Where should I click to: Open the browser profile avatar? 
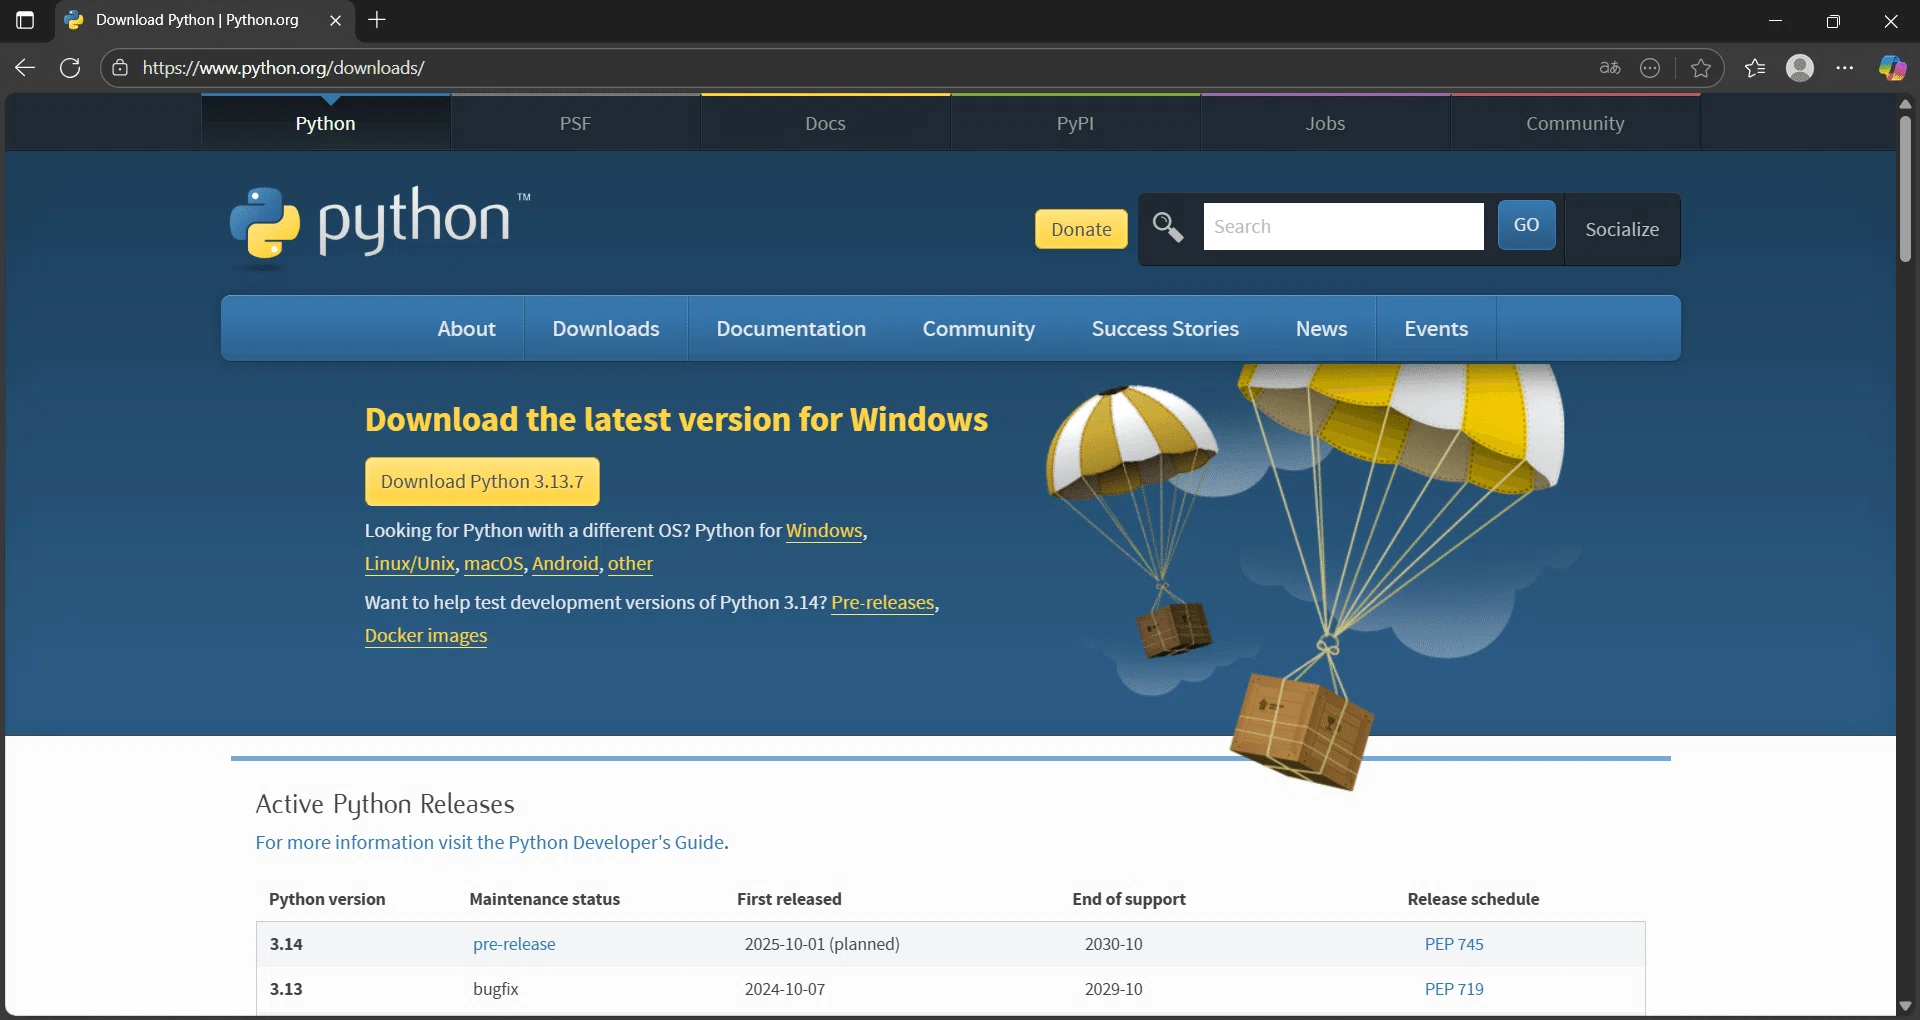(x=1800, y=68)
